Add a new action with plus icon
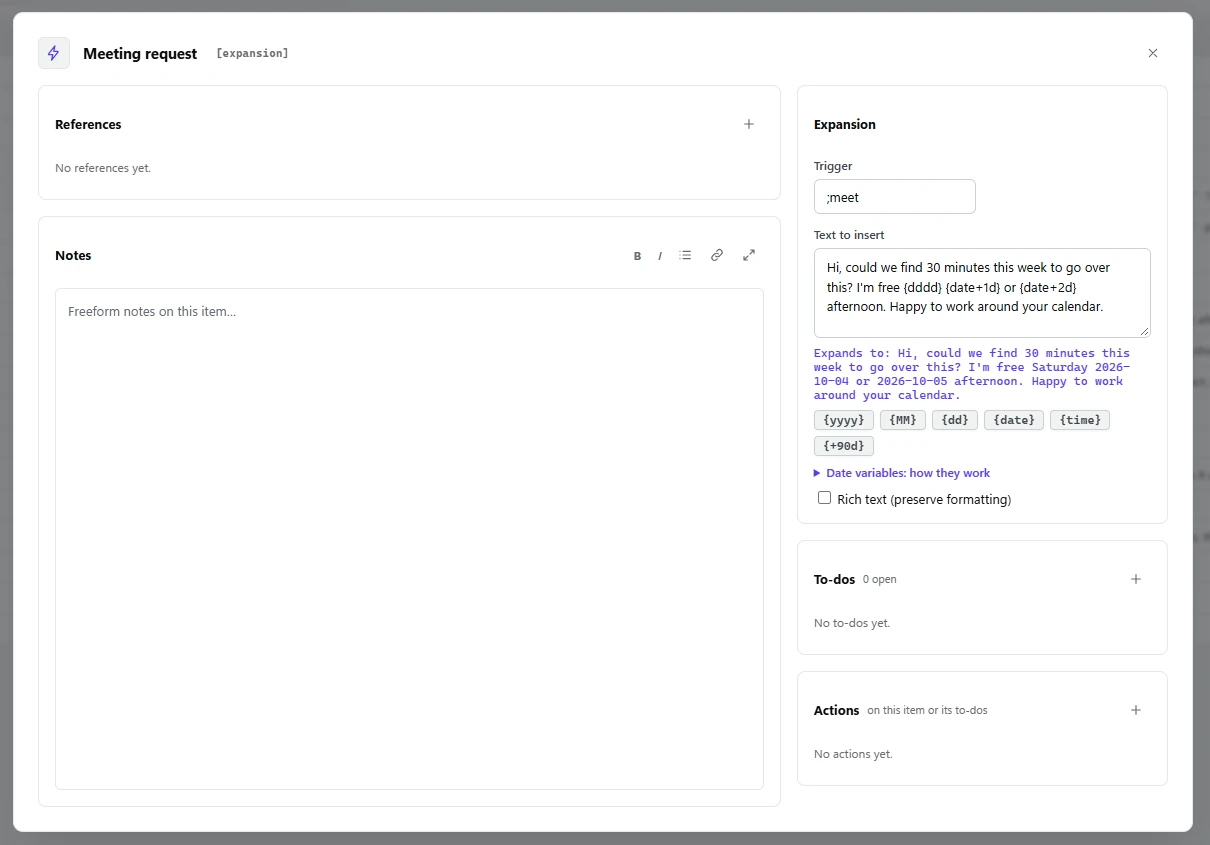The height and width of the screenshot is (845, 1210). (x=1136, y=710)
